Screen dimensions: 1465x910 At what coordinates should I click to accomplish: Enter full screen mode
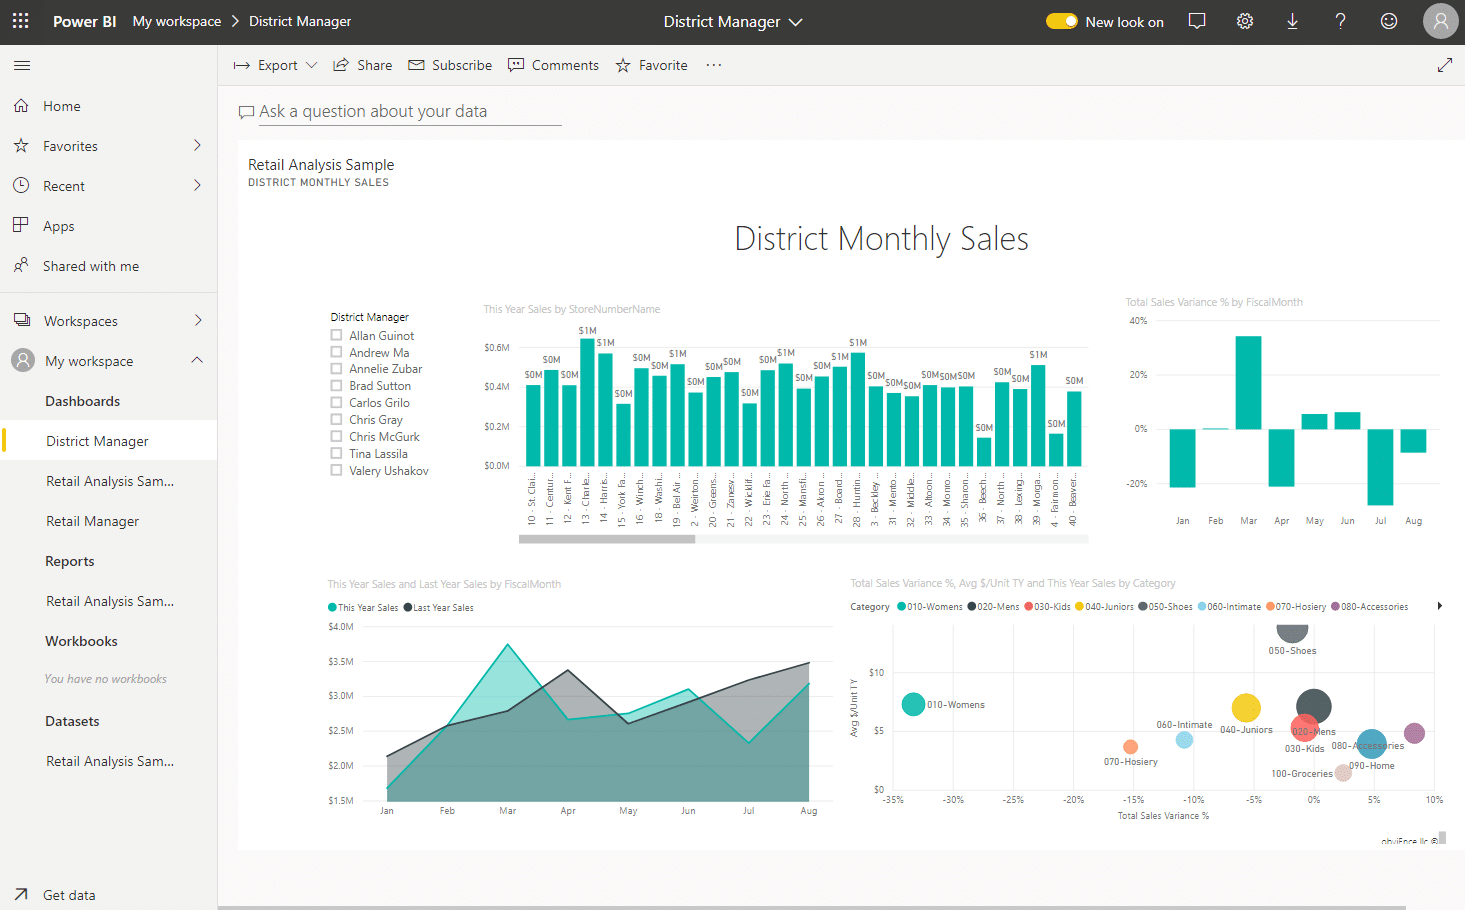click(x=1444, y=64)
